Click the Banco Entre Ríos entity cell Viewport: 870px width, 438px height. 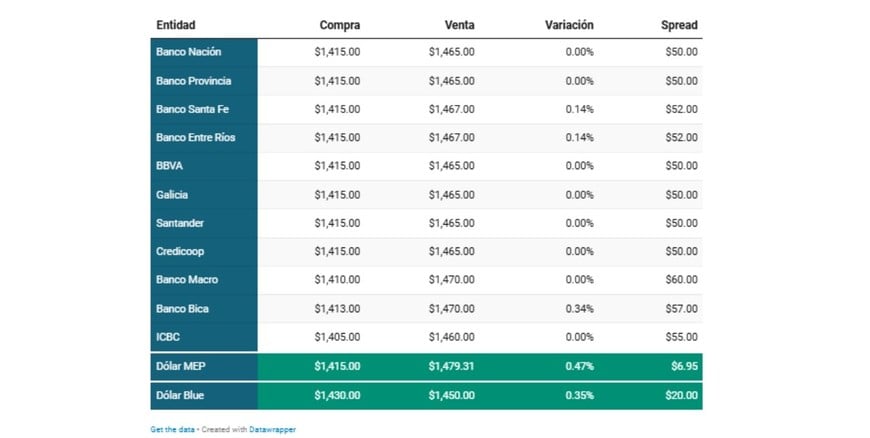[x=195, y=137]
